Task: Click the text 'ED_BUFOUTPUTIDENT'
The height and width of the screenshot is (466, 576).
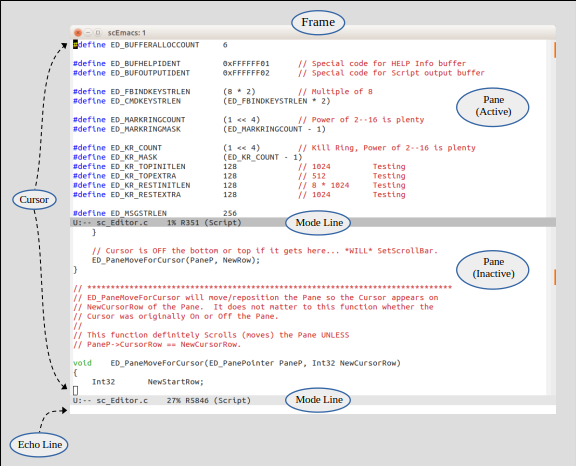Action: (x=150, y=73)
